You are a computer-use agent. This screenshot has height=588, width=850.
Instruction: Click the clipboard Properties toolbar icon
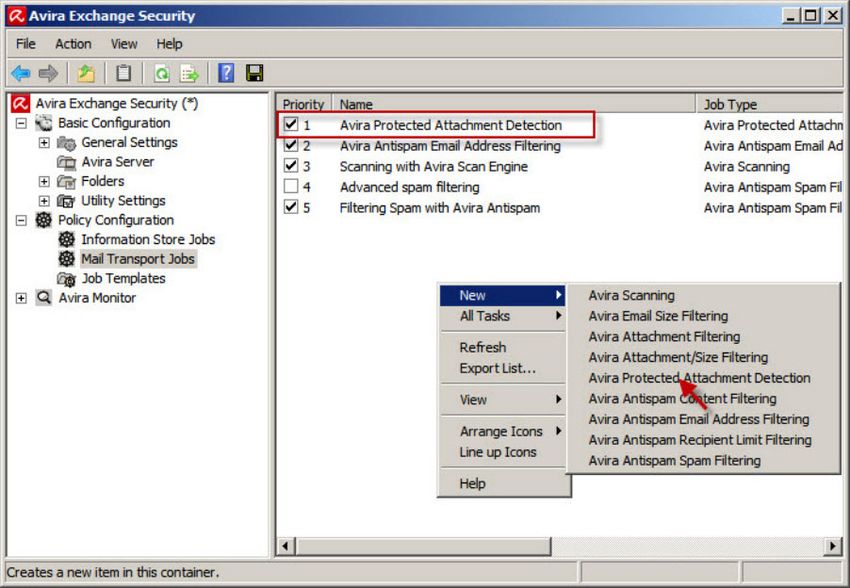point(124,73)
